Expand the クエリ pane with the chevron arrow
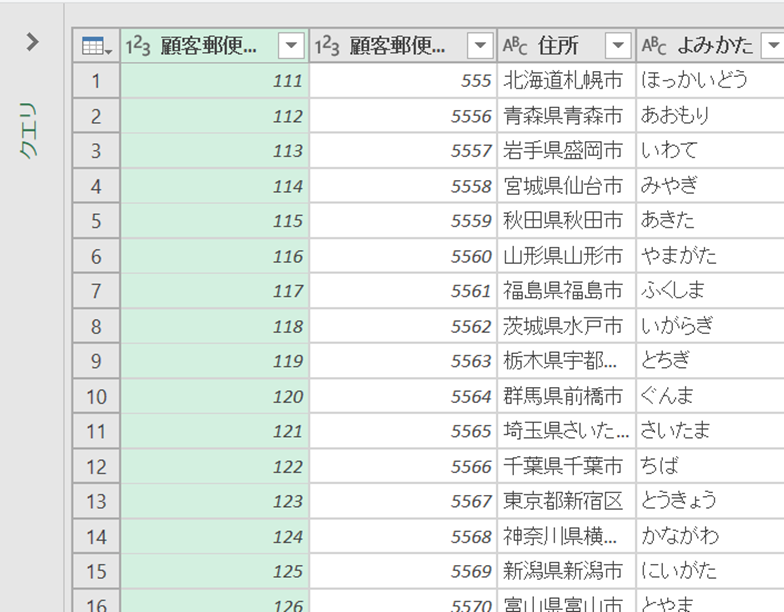The width and height of the screenshot is (784, 612). coord(33,42)
